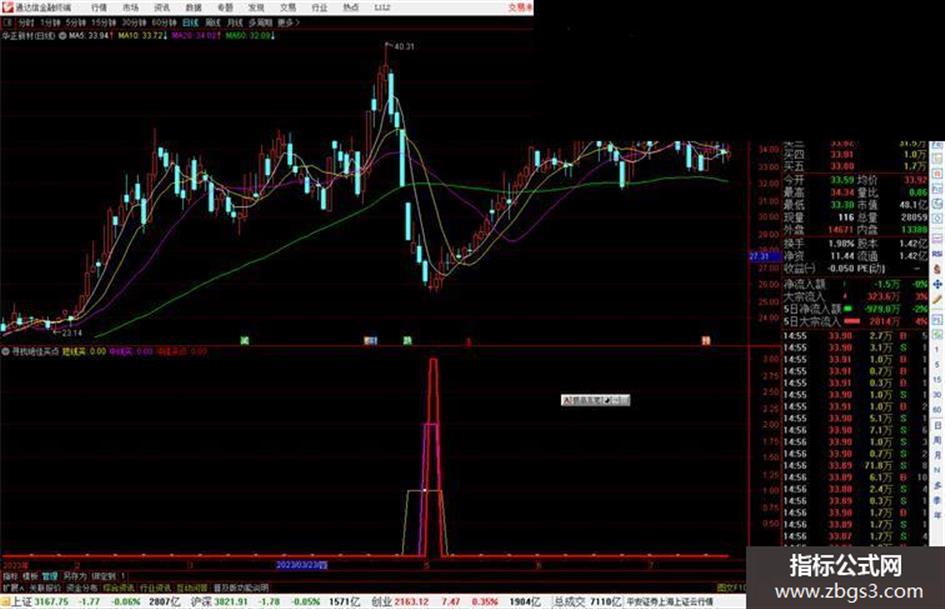Click the MA5 moving average label
This screenshot has height=609, width=945.
(89, 36)
